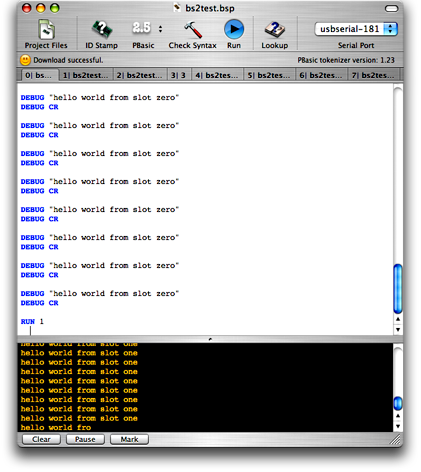Viewport: 421px width, 472px height.
Task: Click the bs2test.bsp title document icon
Action: click(x=177, y=8)
